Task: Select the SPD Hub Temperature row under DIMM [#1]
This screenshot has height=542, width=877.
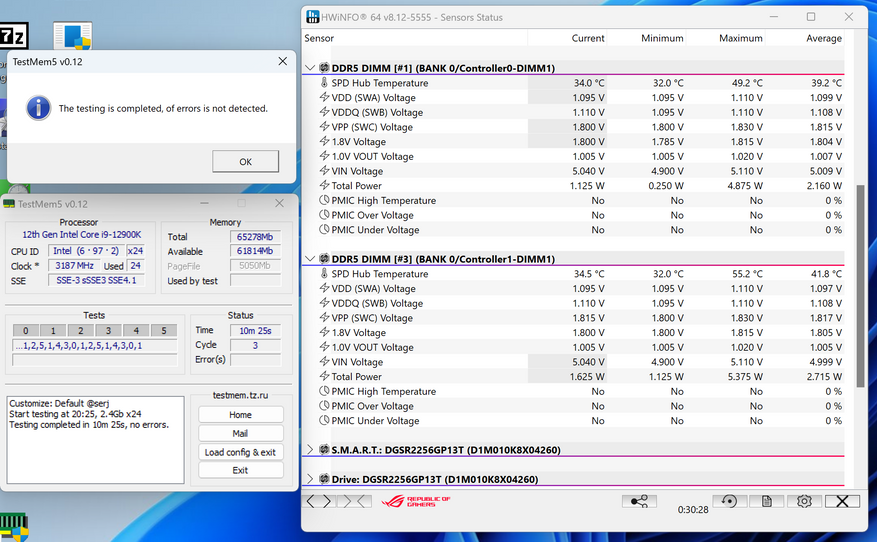Action: click(378, 83)
